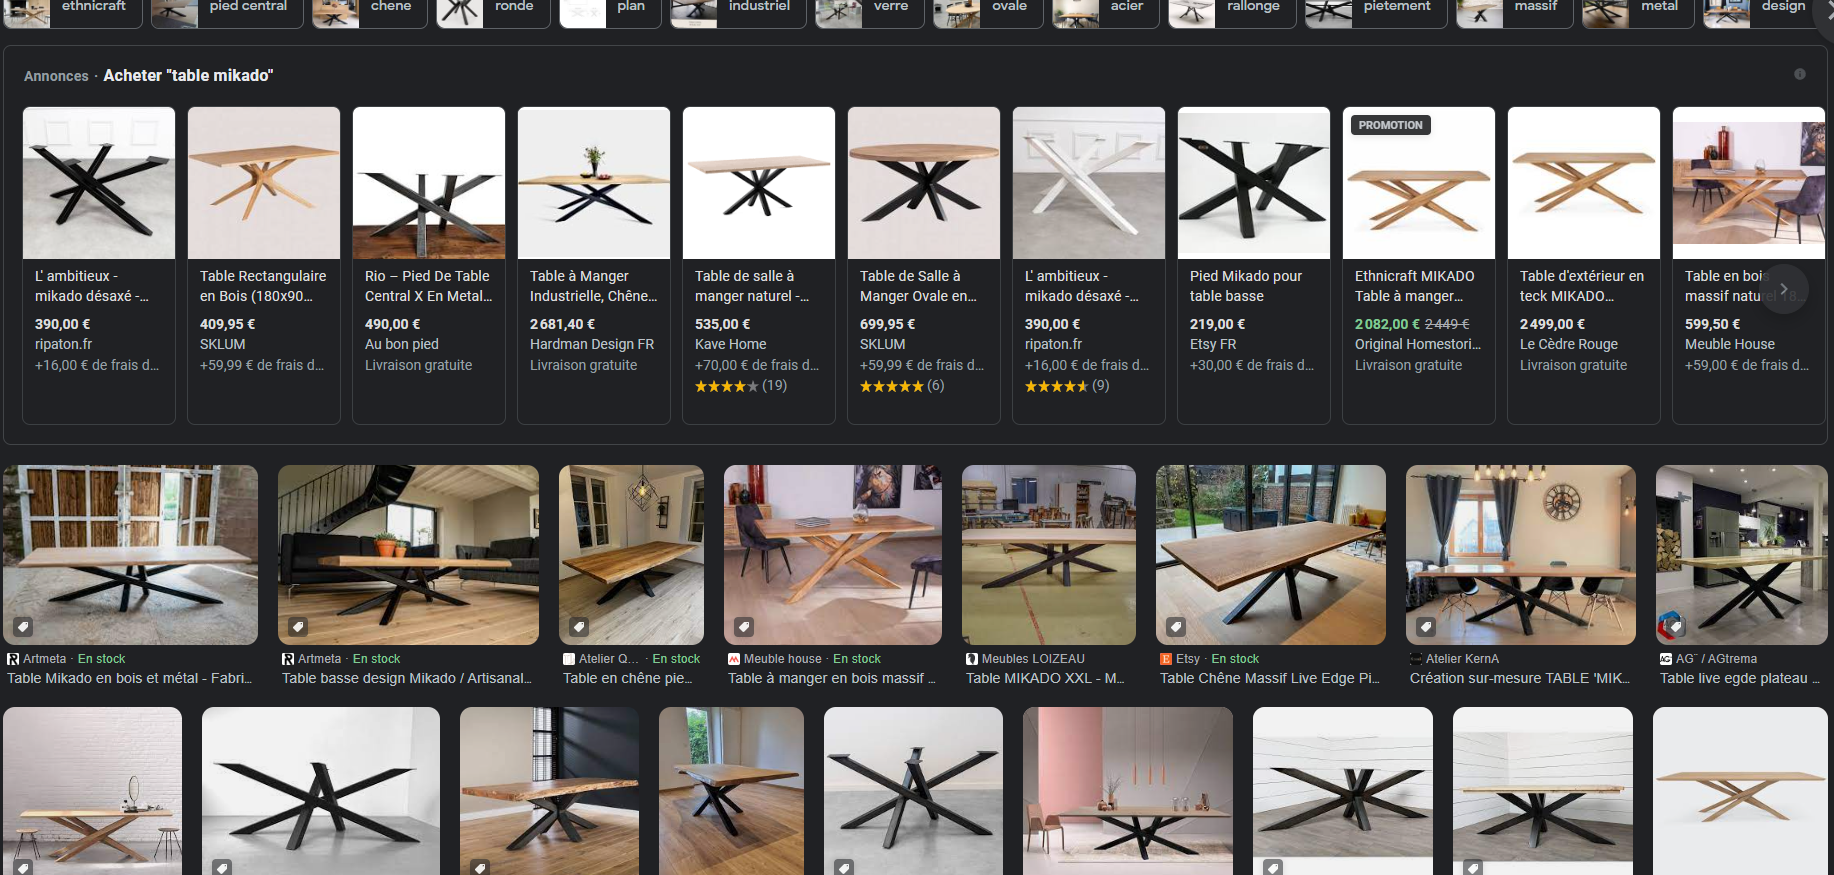Advance the shopping carousel with the next arrow
Viewport: 1834px width, 875px height.
(1783, 288)
